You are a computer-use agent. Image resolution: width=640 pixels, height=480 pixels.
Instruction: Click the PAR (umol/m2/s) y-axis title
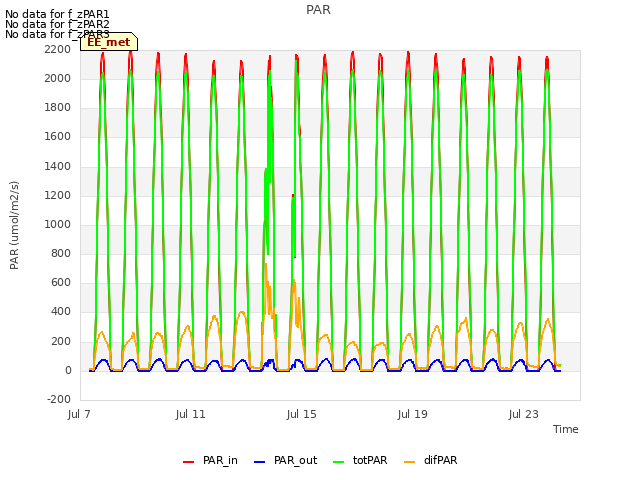[x=14, y=225]
